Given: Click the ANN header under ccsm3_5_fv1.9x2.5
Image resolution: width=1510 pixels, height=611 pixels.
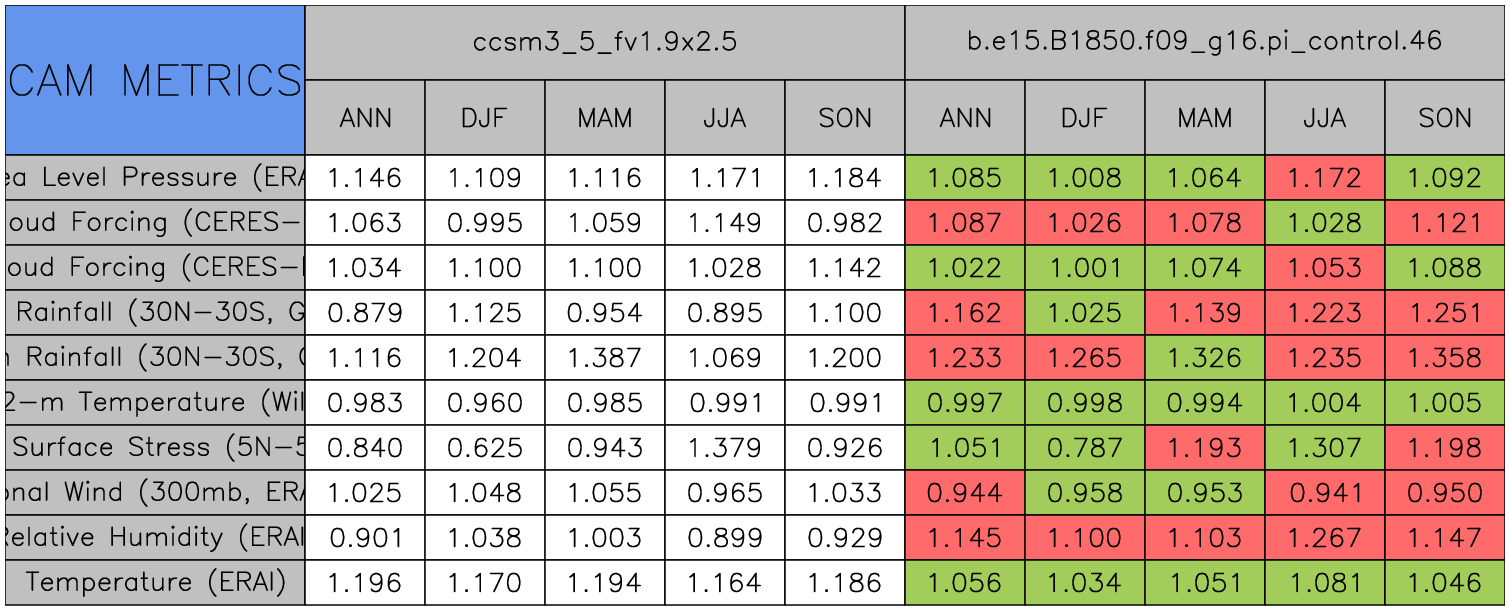Looking at the screenshot, I should pyautogui.click(x=365, y=118).
